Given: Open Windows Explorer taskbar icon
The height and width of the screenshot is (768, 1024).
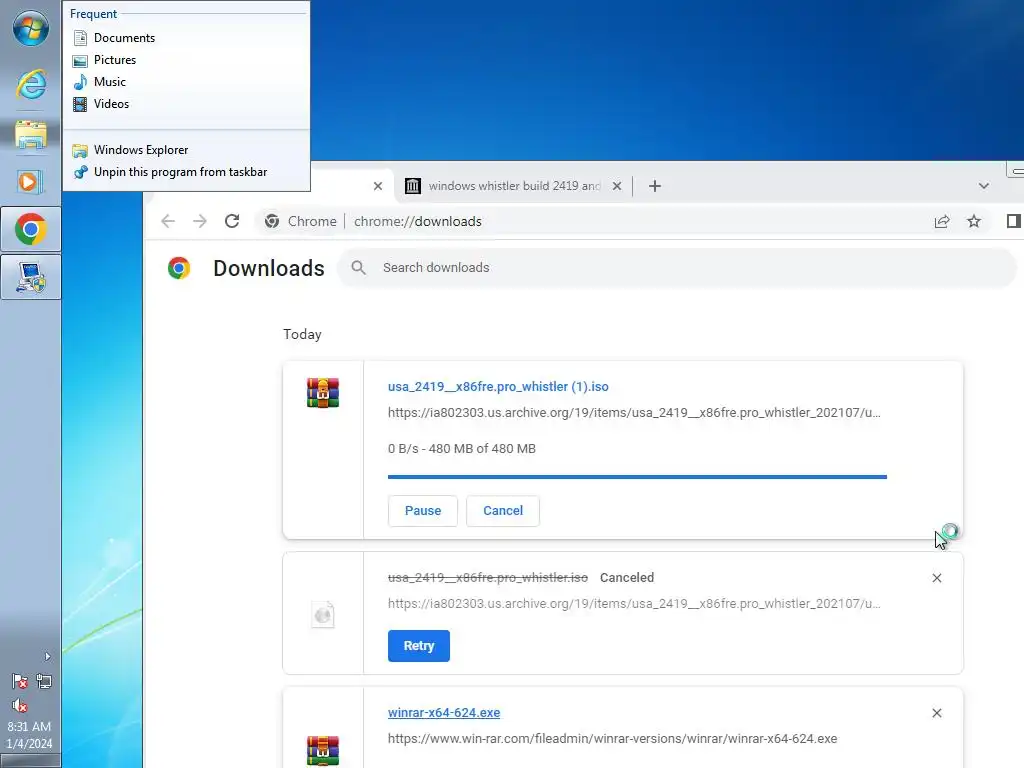Looking at the screenshot, I should [31, 135].
